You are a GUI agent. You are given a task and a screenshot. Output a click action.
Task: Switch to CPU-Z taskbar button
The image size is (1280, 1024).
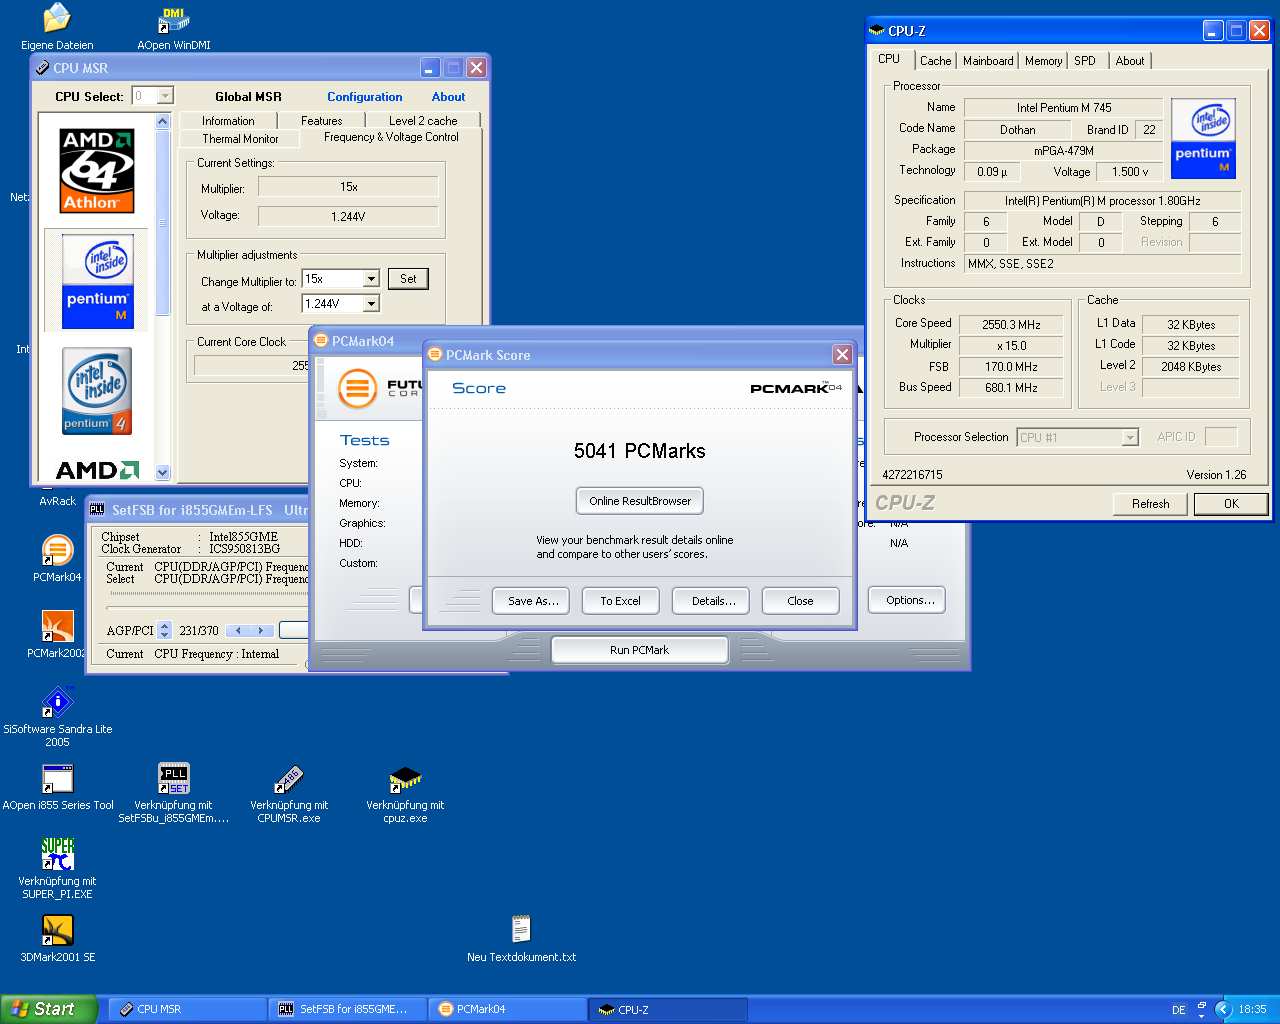pyautogui.click(x=668, y=1009)
